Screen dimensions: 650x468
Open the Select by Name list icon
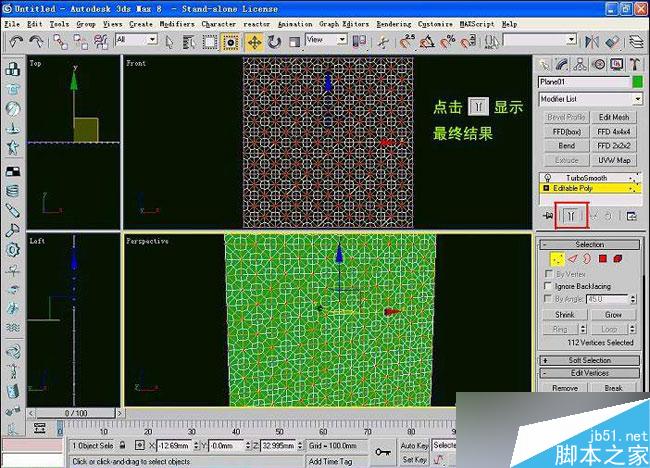coord(189,42)
